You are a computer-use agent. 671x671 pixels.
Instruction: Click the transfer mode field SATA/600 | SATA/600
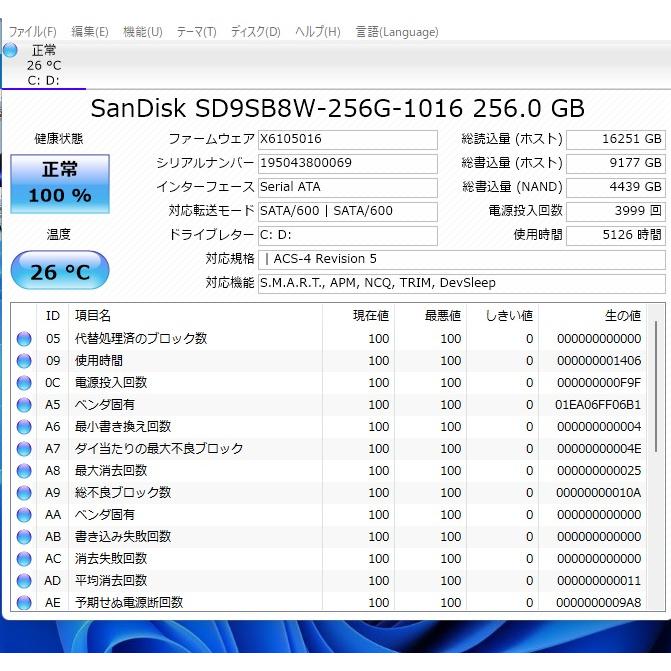point(347,211)
